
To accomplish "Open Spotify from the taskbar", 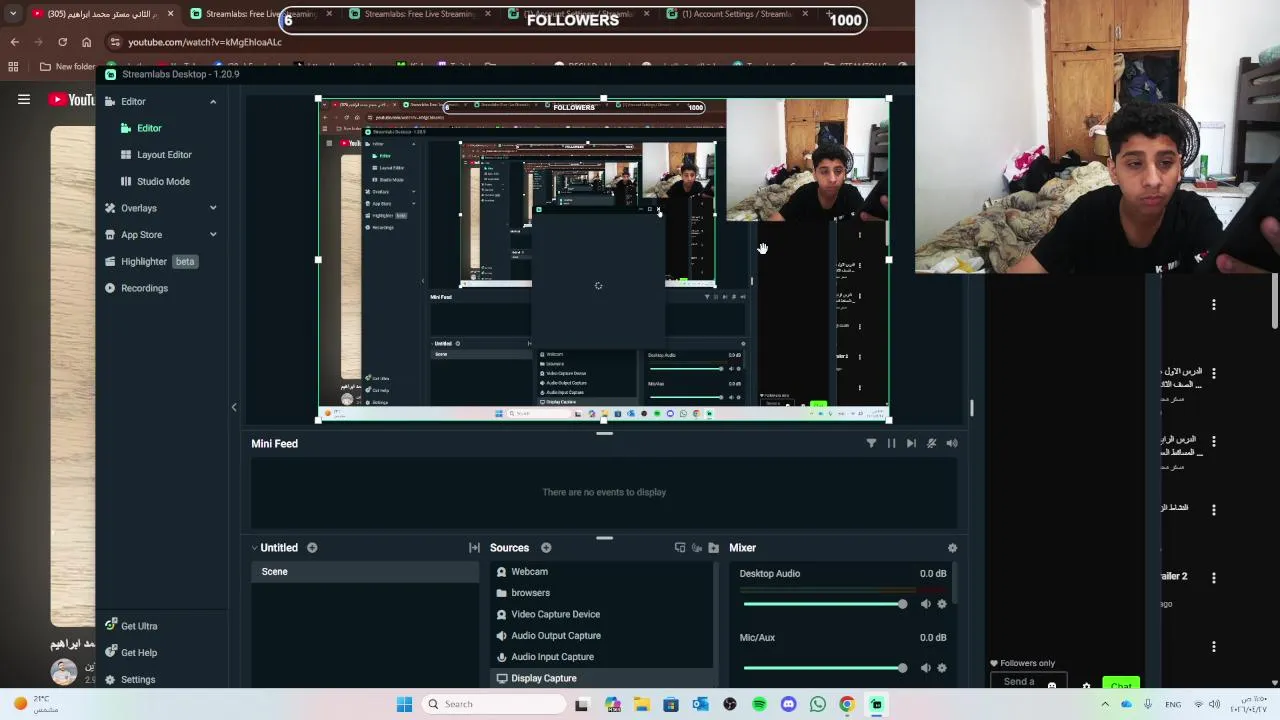I will pos(759,704).
